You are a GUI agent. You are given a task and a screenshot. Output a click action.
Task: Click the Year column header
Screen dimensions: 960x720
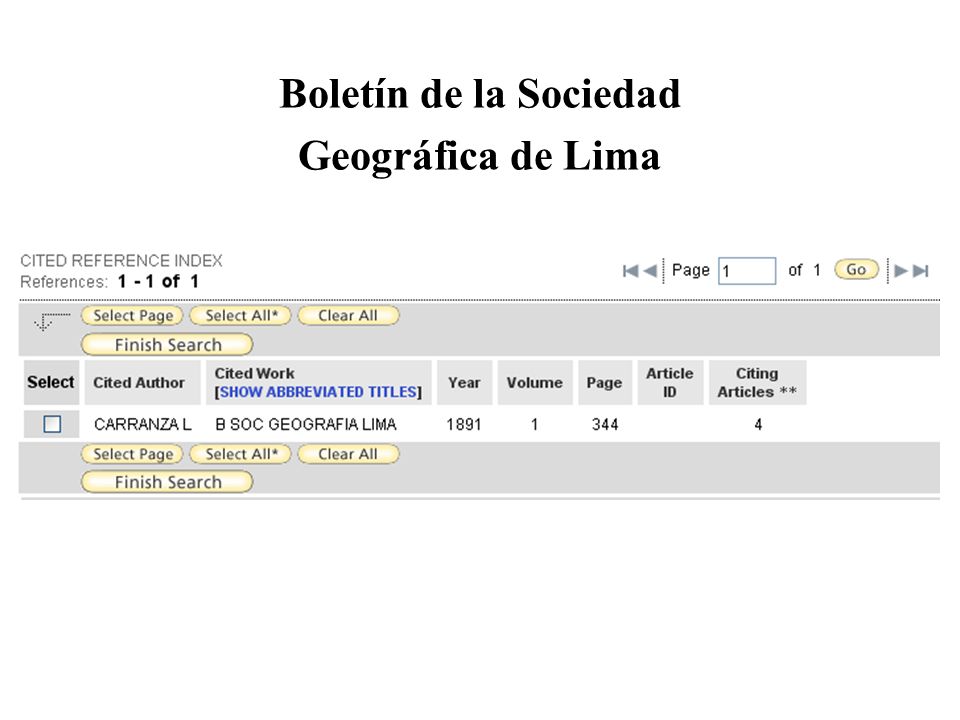pyautogui.click(x=464, y=383)
